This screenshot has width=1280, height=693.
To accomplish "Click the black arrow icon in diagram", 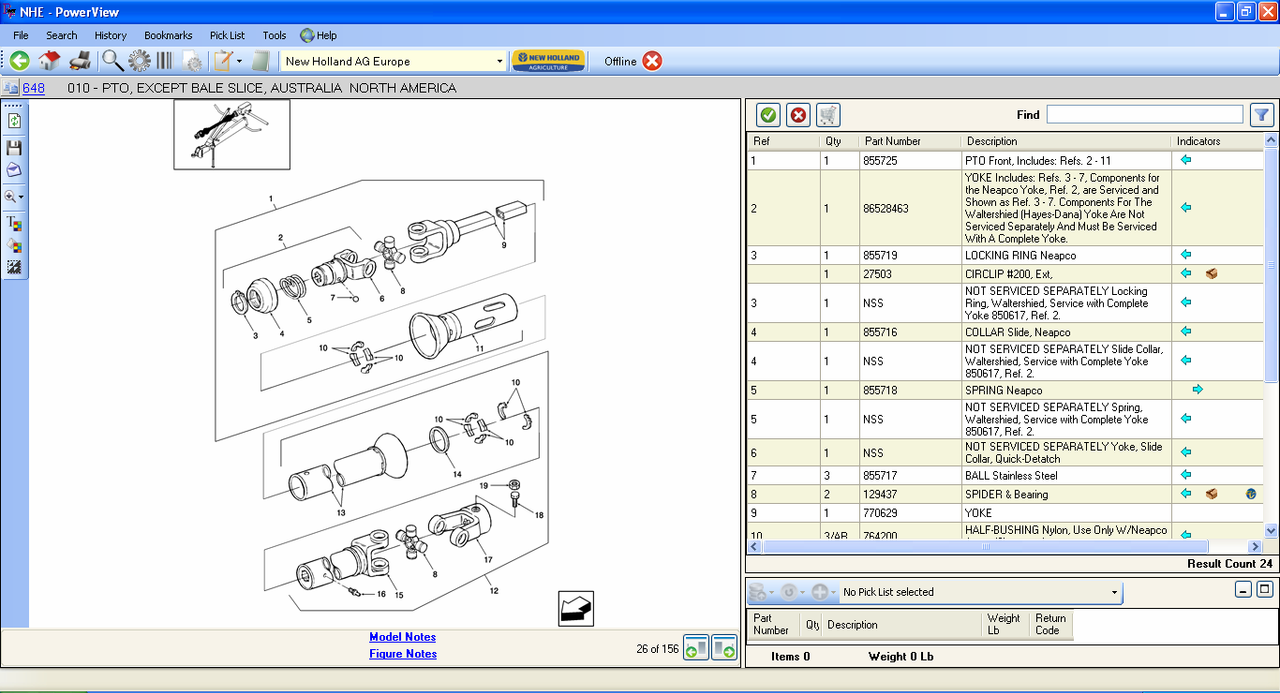I will point(576,609).
